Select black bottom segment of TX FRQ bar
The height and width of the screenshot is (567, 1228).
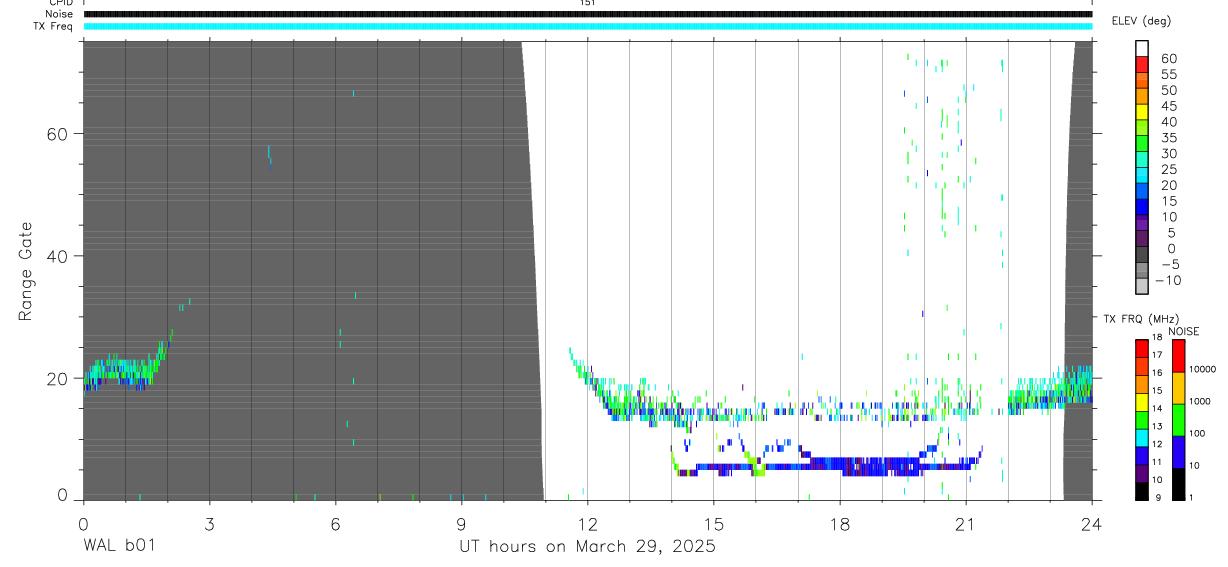tap(1142, 492)
